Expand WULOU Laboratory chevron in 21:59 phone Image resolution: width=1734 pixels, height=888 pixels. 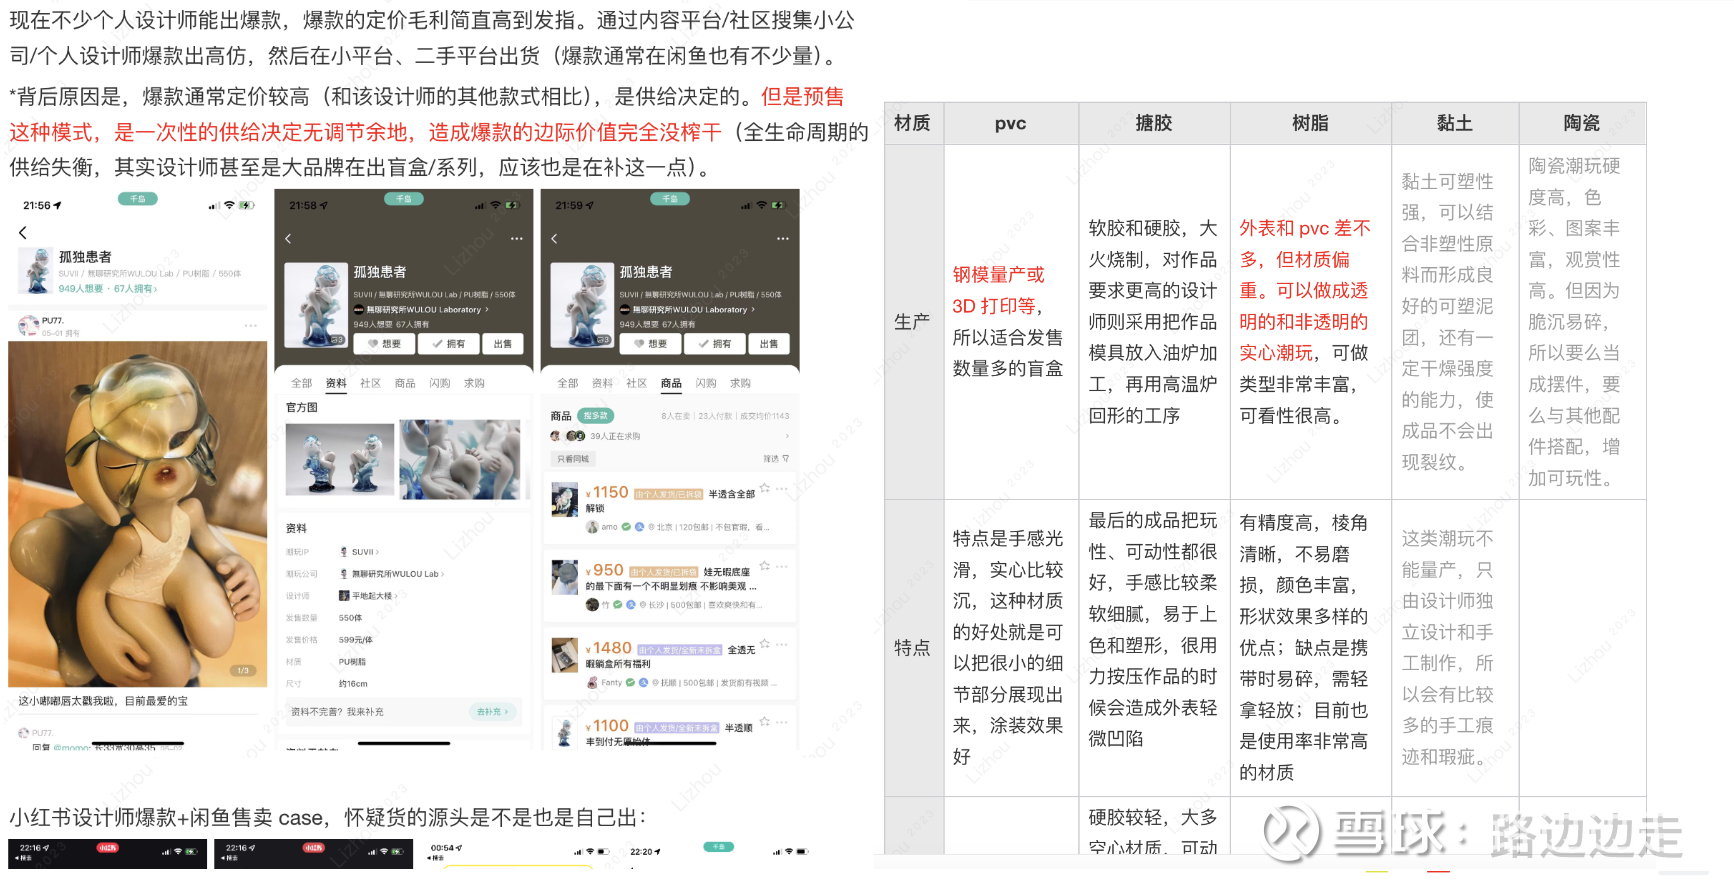click(x=753, y=310)
